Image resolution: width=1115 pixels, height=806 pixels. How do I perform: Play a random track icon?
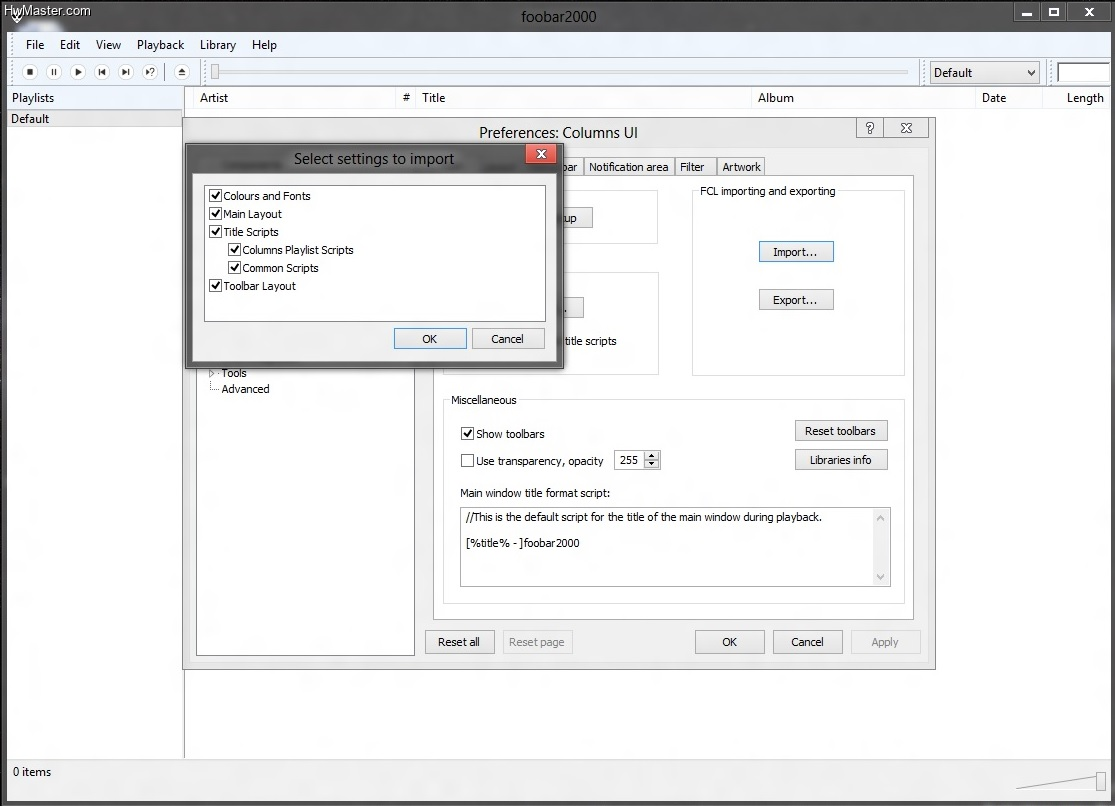pyautogui.click(x=150, y=72)
